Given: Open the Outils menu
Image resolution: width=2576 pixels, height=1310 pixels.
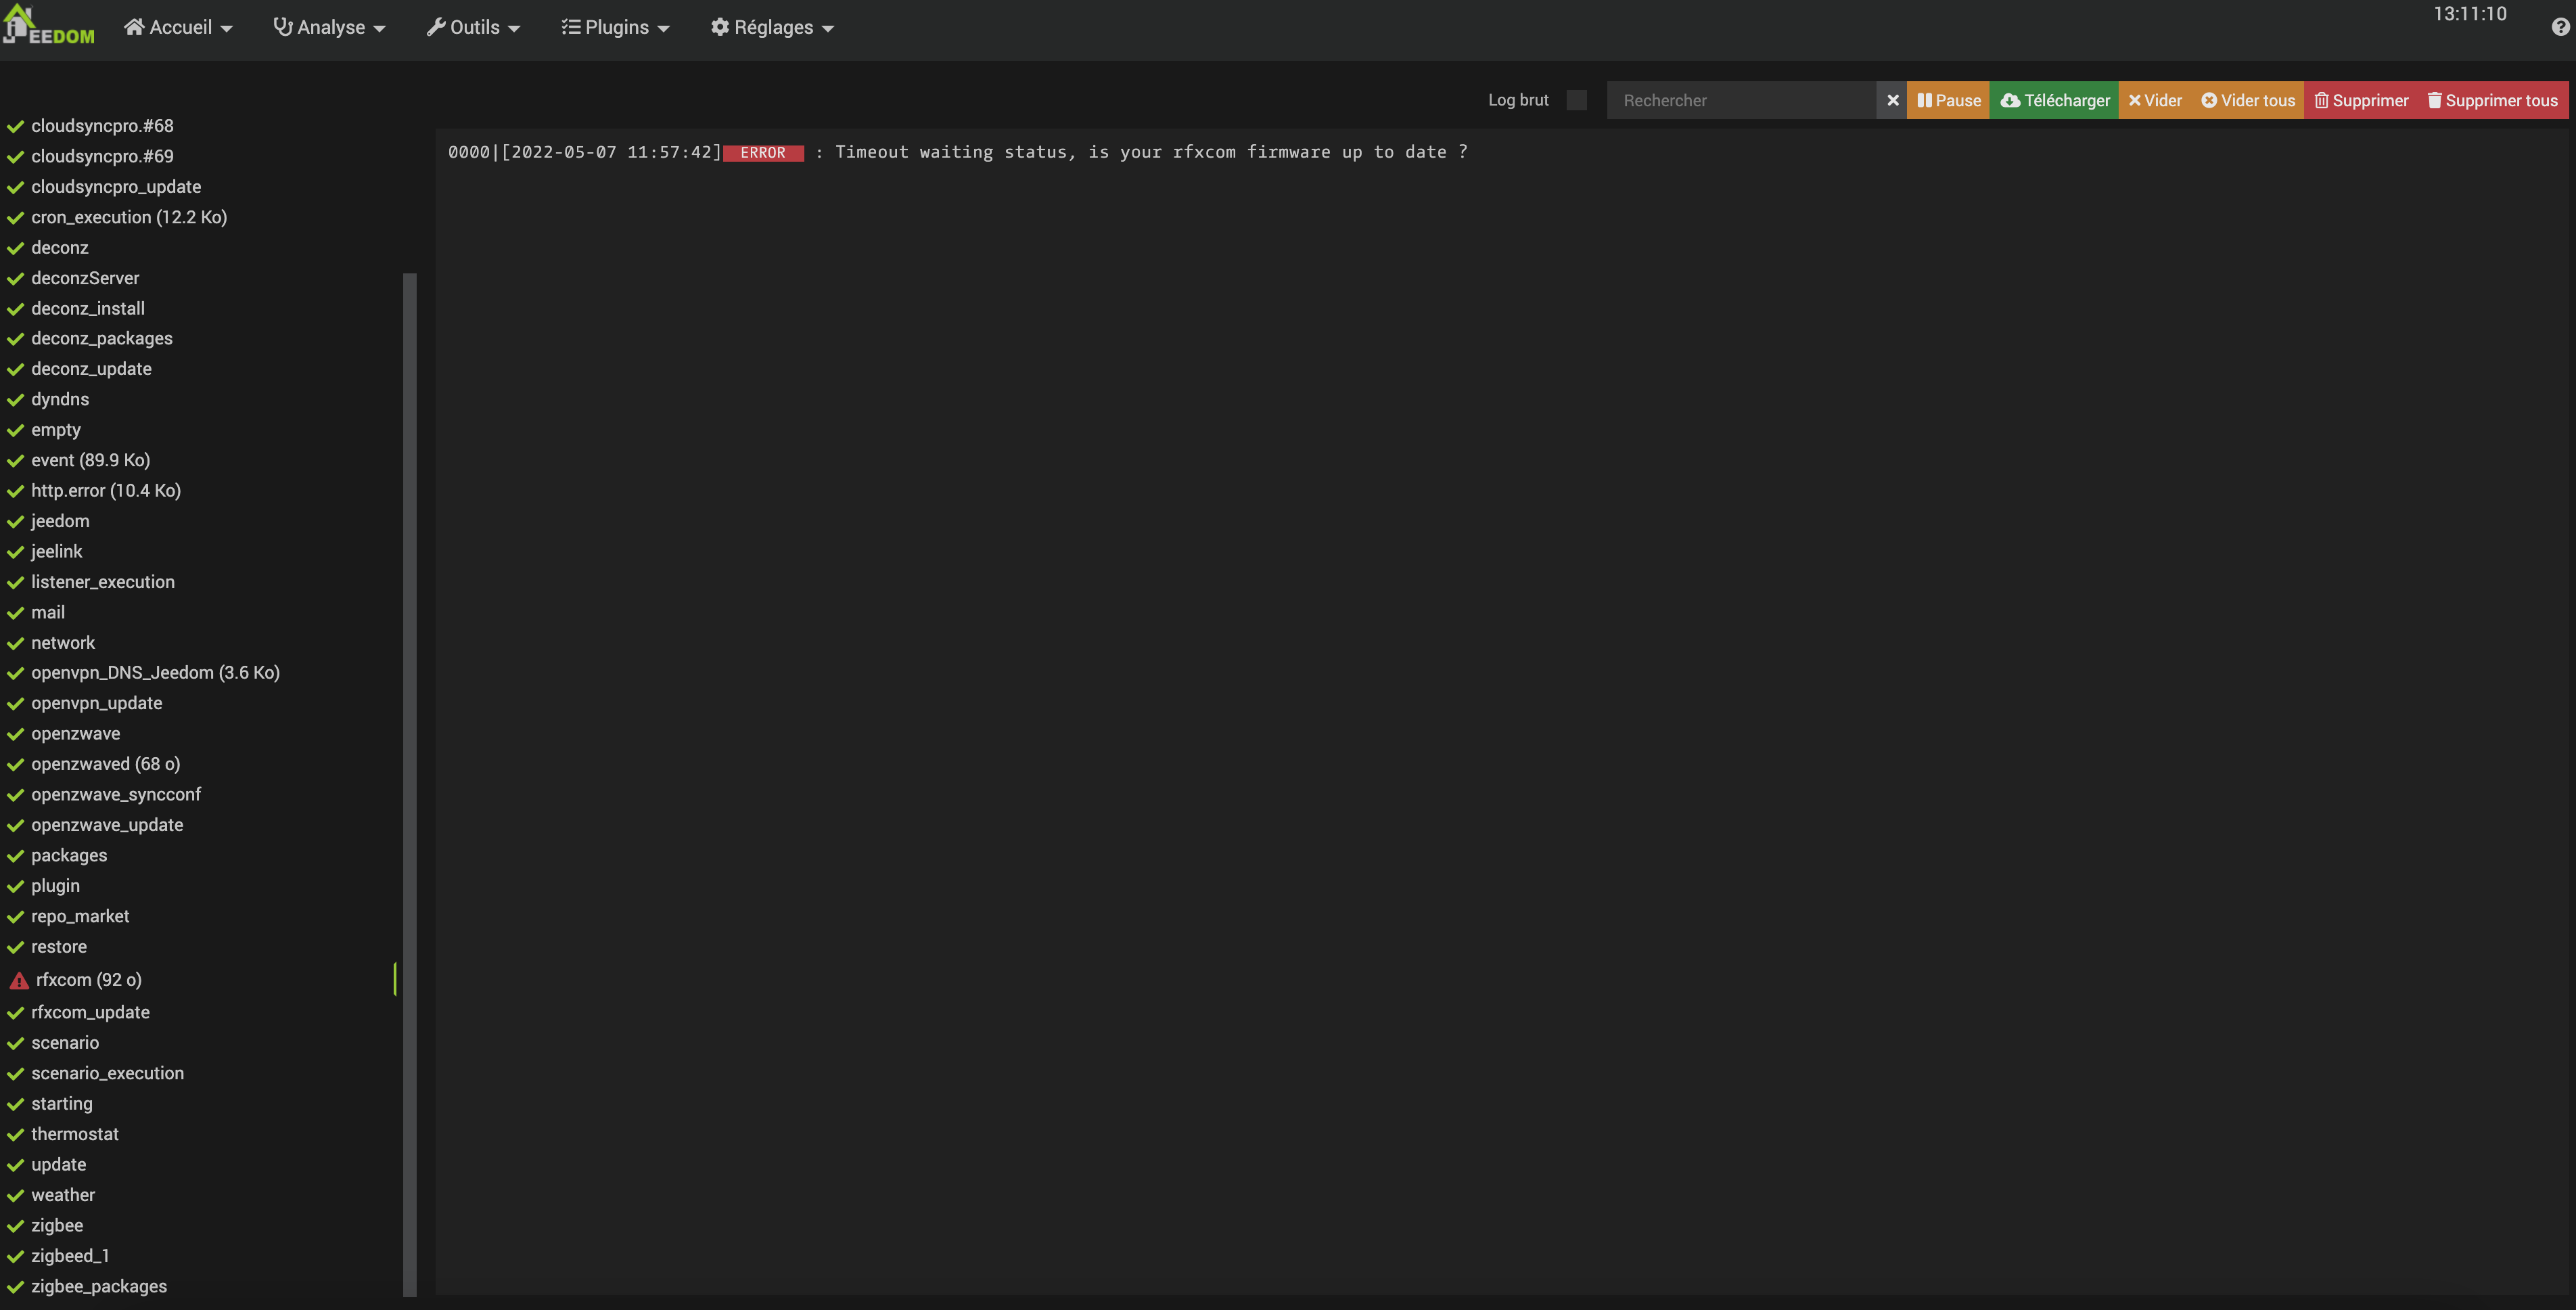Looking at the screenshot, I should (473, 28).
